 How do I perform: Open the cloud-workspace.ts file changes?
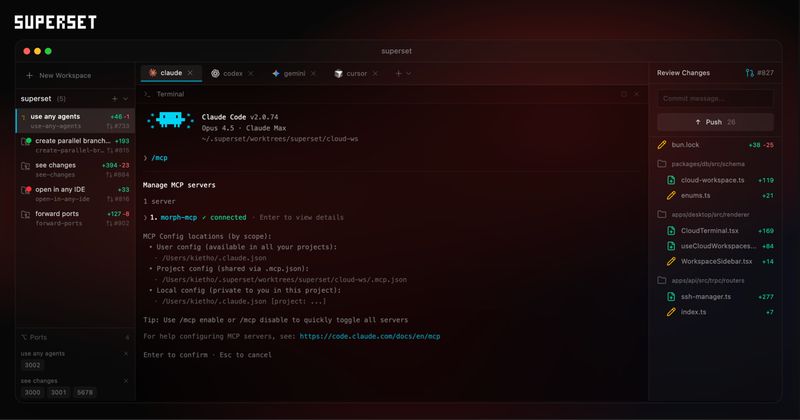click(719, 180)
